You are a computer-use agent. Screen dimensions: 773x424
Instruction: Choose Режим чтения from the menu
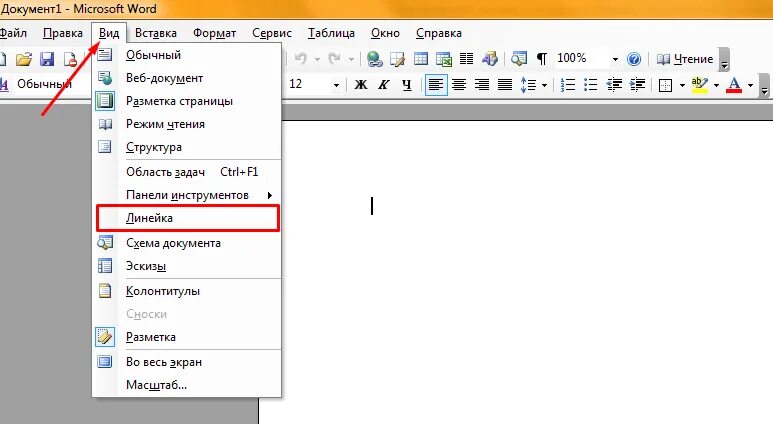(x=188, y=124)
